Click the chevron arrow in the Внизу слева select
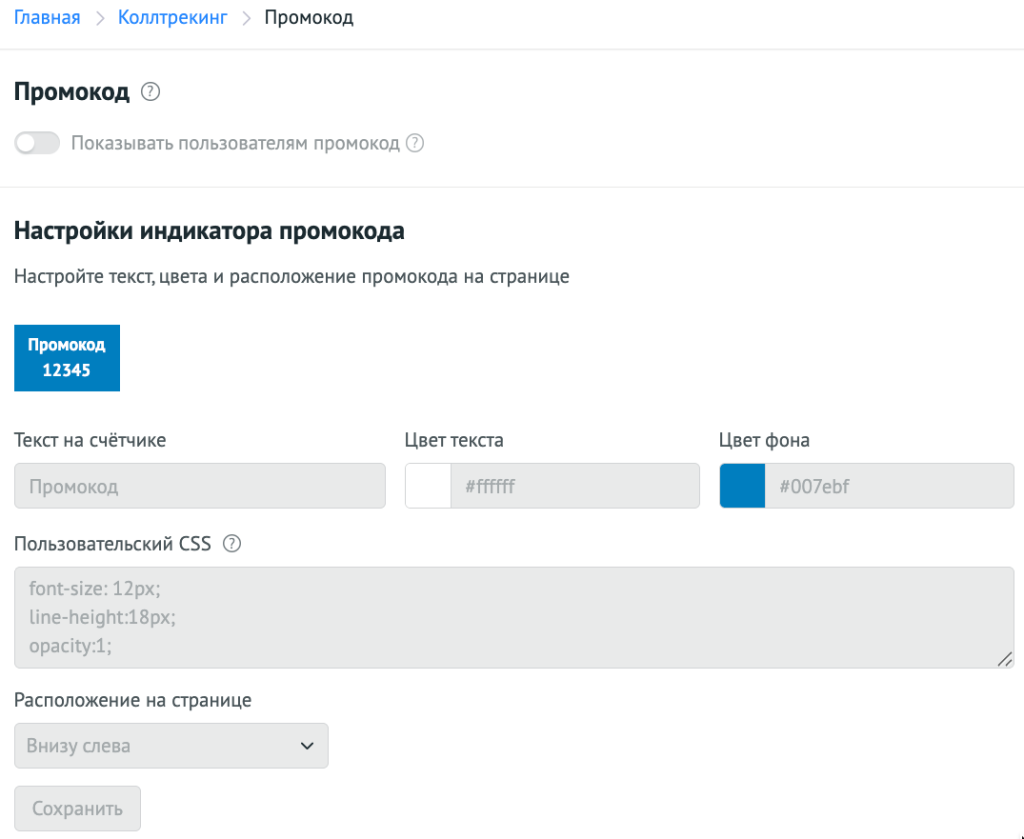 [x=307, y=746]
